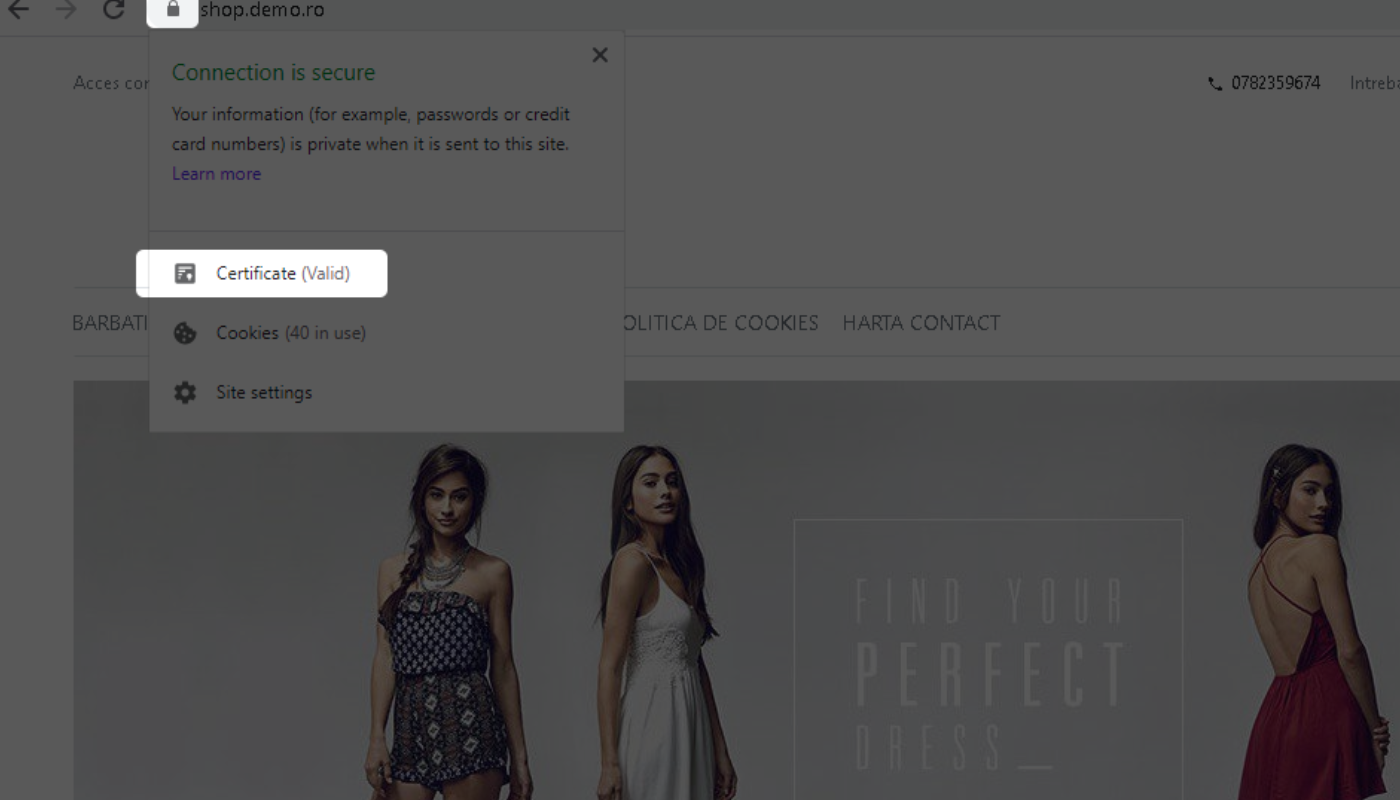Reload the page with refresh icon
Viewport: 1400px width, 800px height.
click(x=114, y=10)
